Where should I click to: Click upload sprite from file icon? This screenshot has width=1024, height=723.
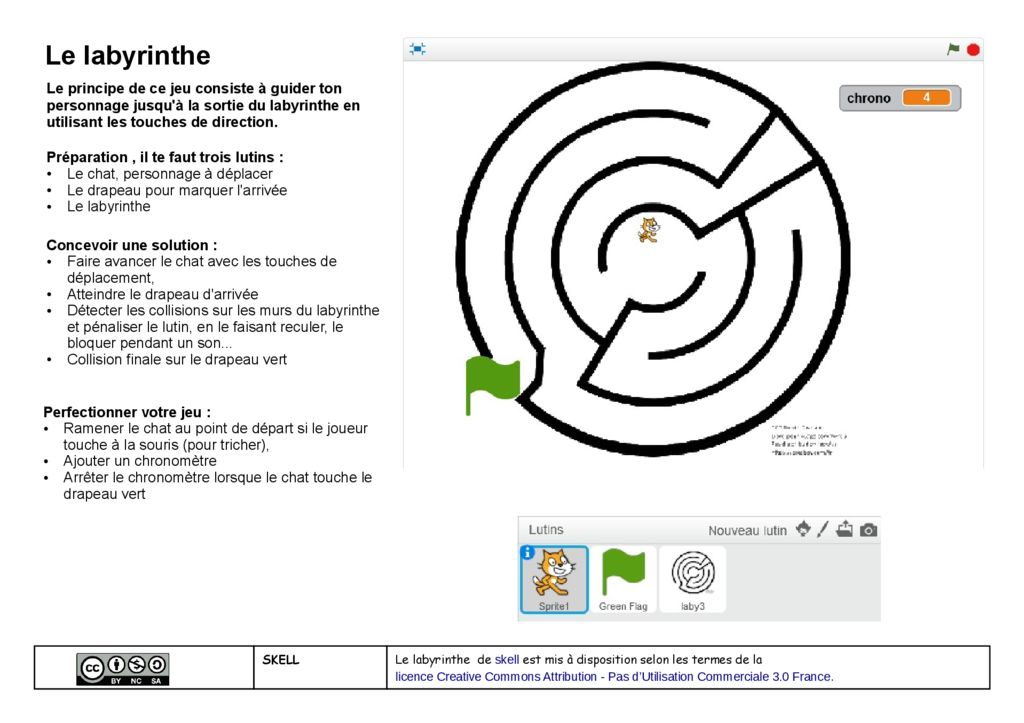coord(845,530)
